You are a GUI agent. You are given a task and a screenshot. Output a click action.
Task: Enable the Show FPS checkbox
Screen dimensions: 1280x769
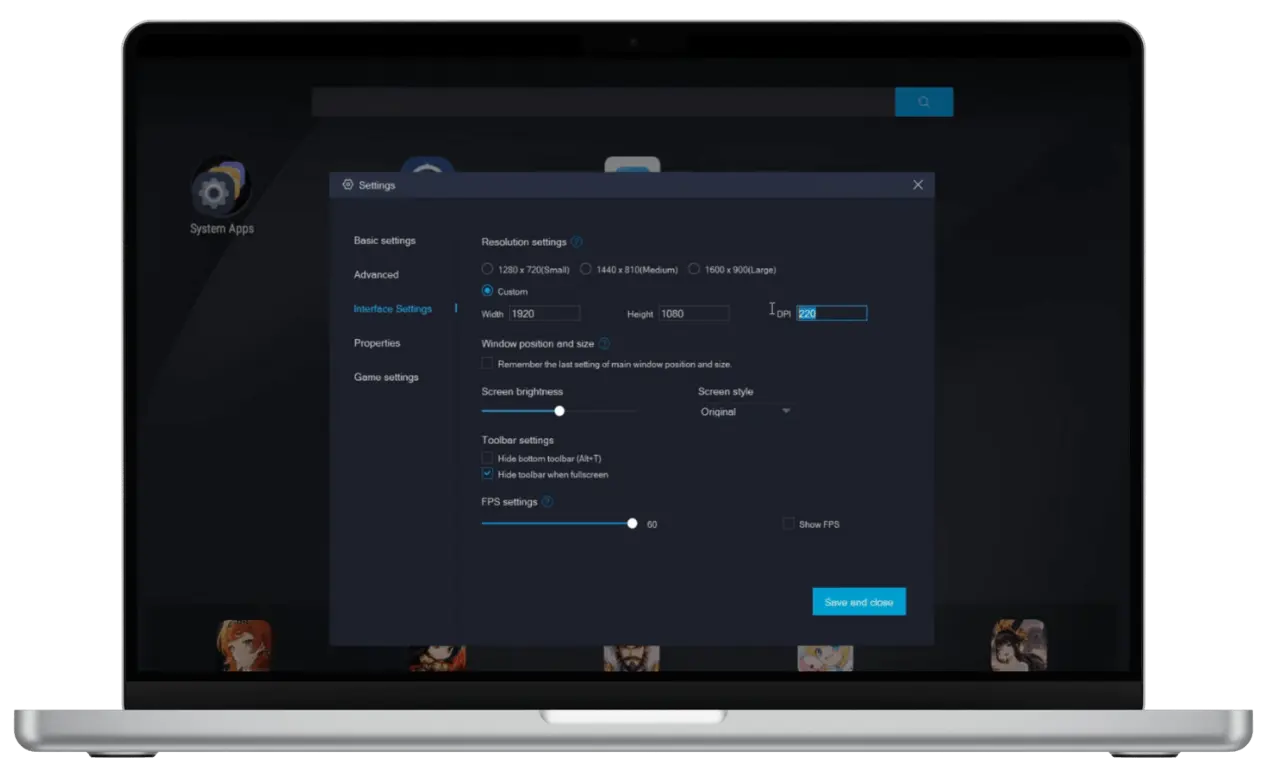(788, 523)
